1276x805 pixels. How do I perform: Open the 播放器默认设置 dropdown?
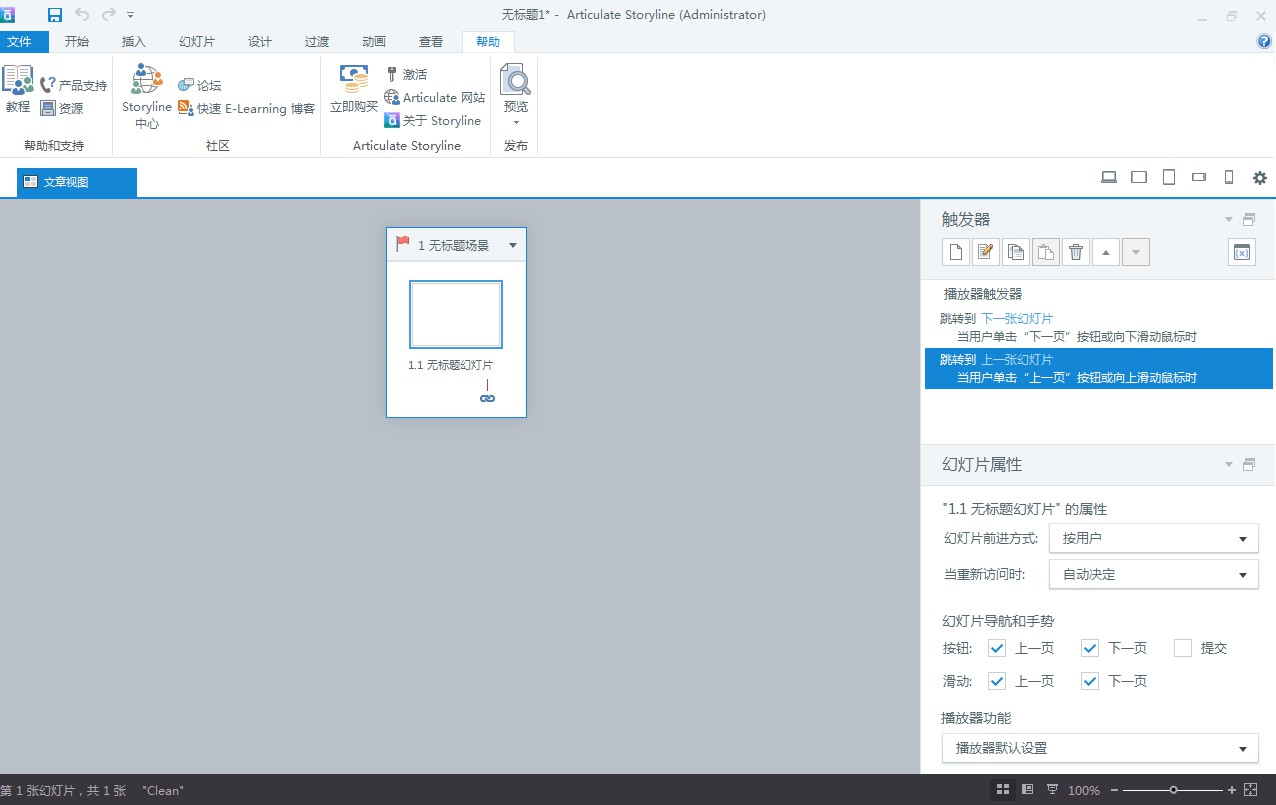tap(1100, 748)
